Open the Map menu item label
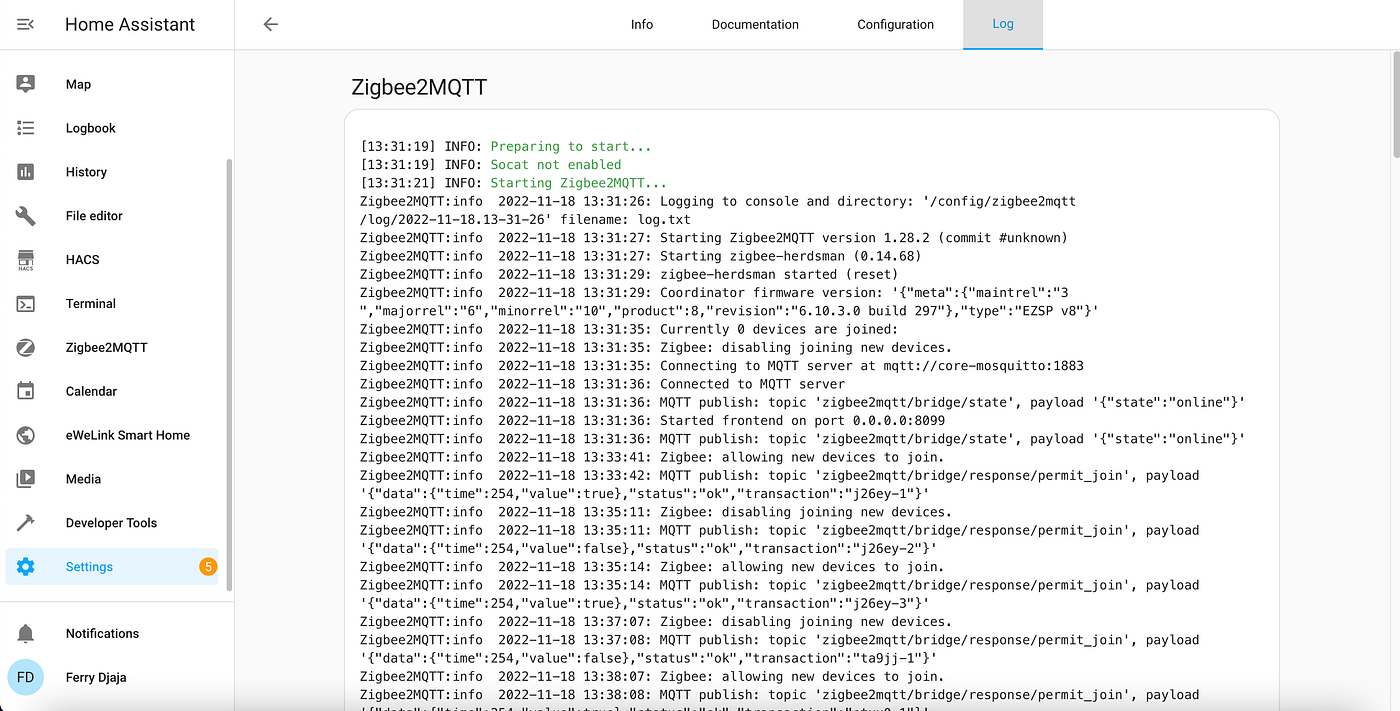This screenshot has width=1400, height=711. click(78, 84)
